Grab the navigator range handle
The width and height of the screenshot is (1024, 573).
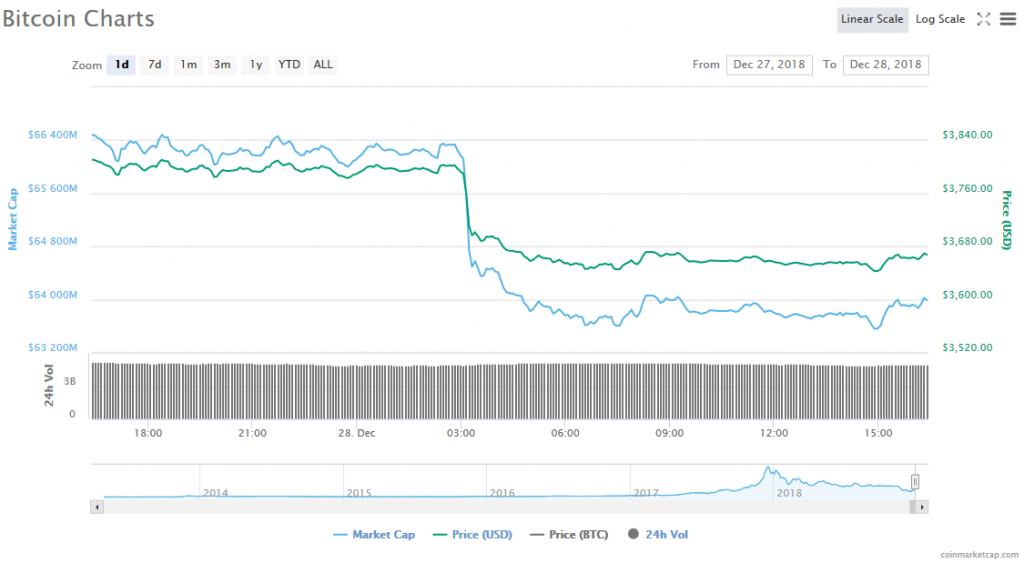(x=914, y=482)
